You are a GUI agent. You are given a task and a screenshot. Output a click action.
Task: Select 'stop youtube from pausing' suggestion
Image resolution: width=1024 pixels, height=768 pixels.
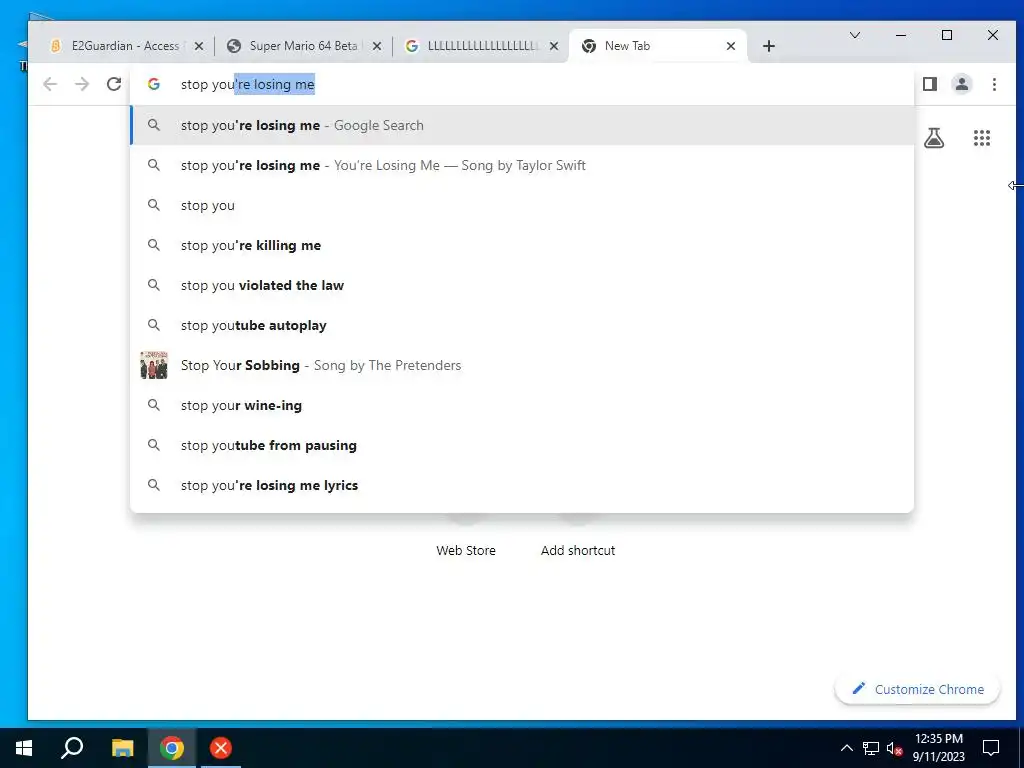522,445
